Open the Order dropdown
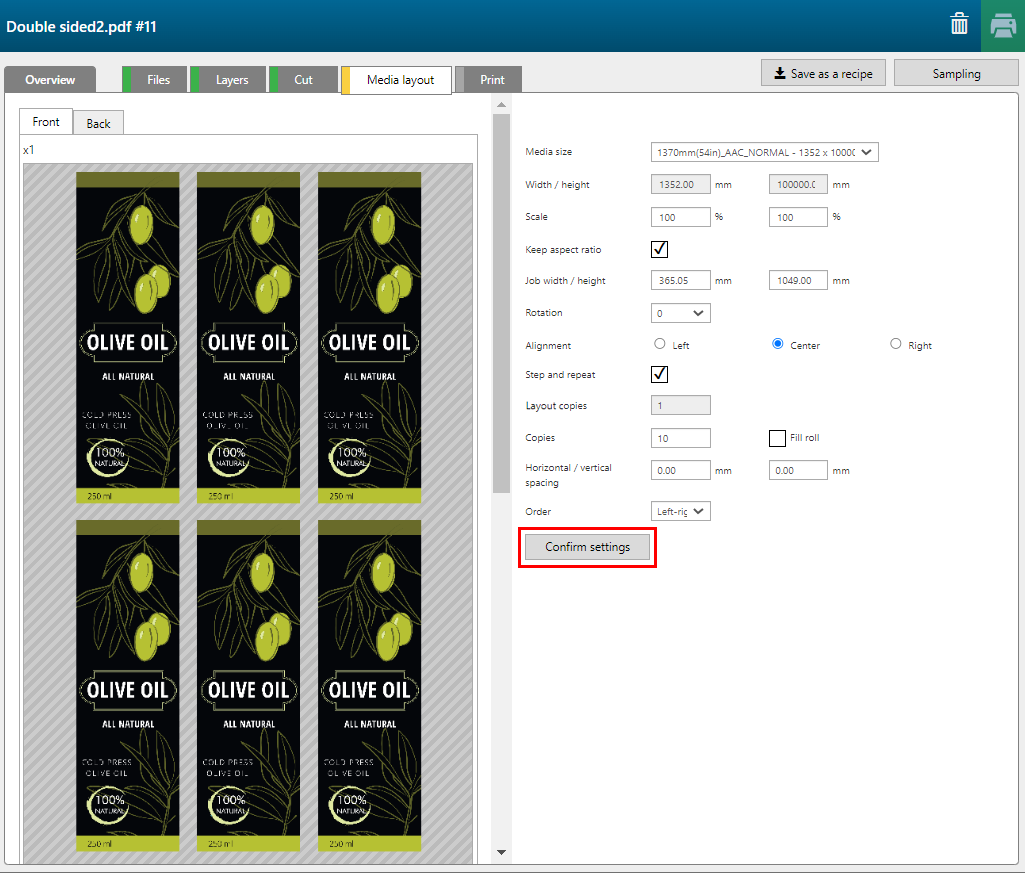This screenshot has height=873, width=1025. point(680,511)
